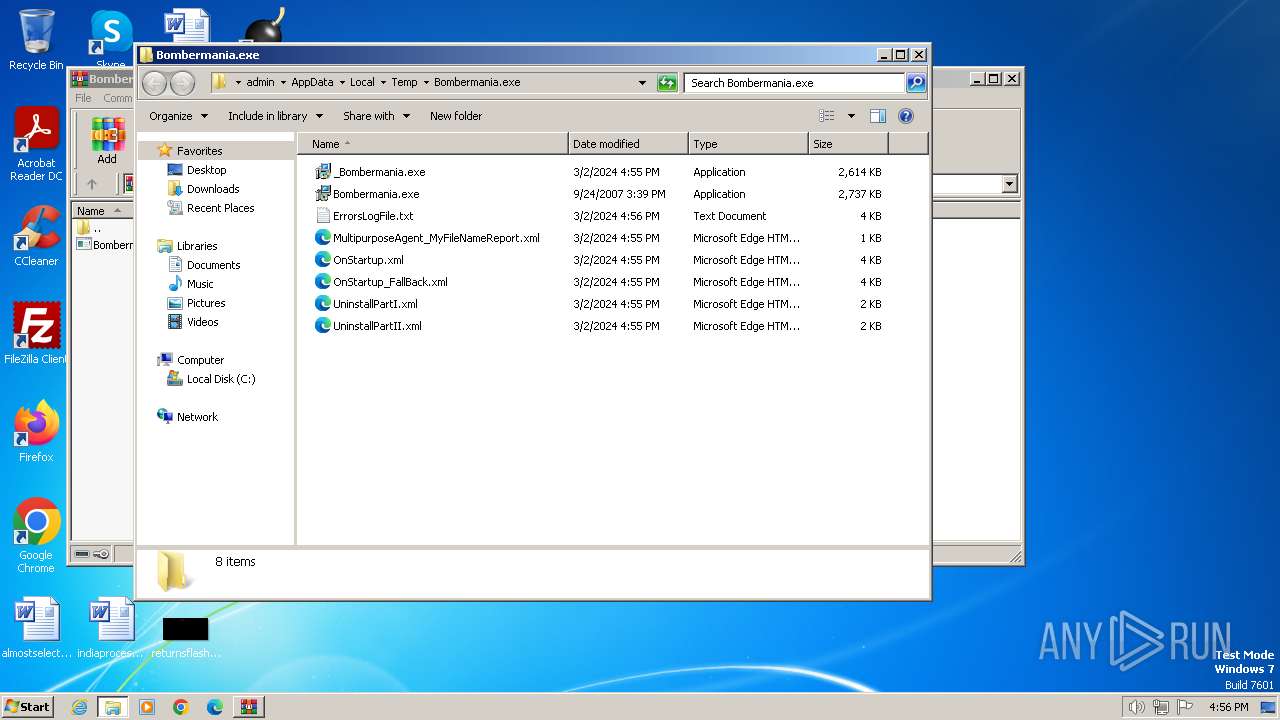Sort by the Size column header
The height and width of the screenshot is (720, 1280).
(848, 144)
